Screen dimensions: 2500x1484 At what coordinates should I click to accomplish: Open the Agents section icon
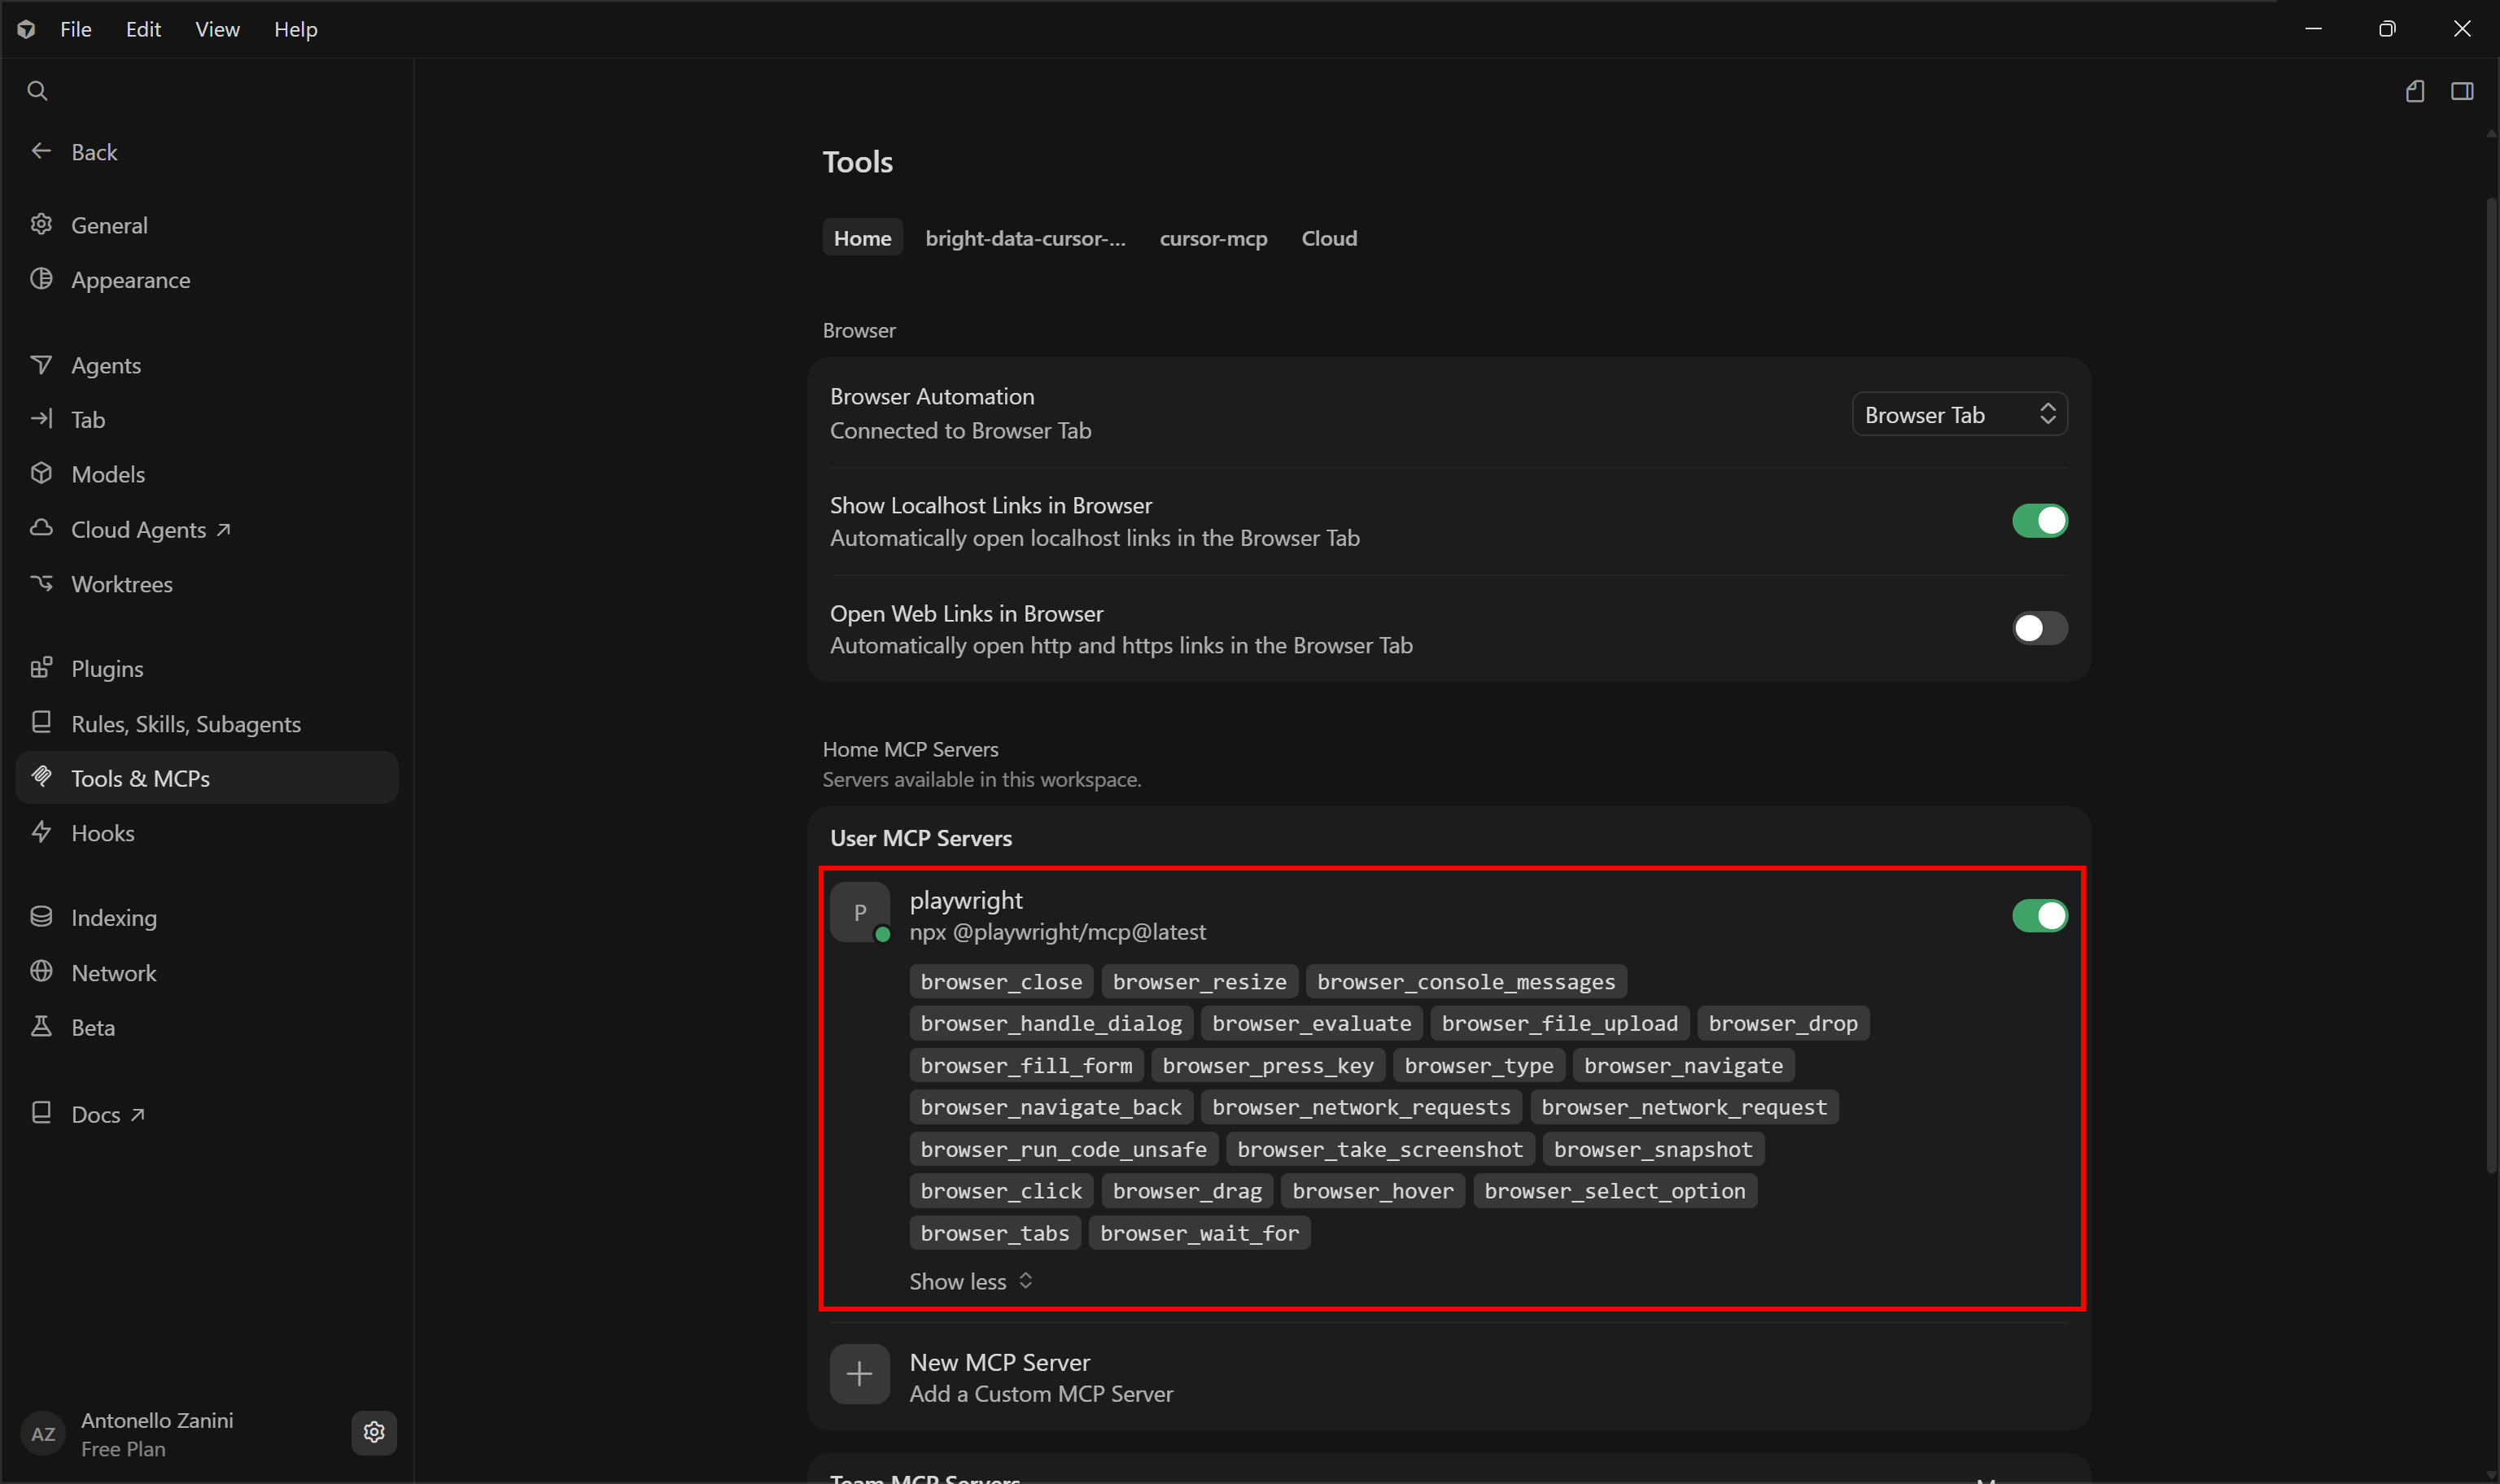41,364
